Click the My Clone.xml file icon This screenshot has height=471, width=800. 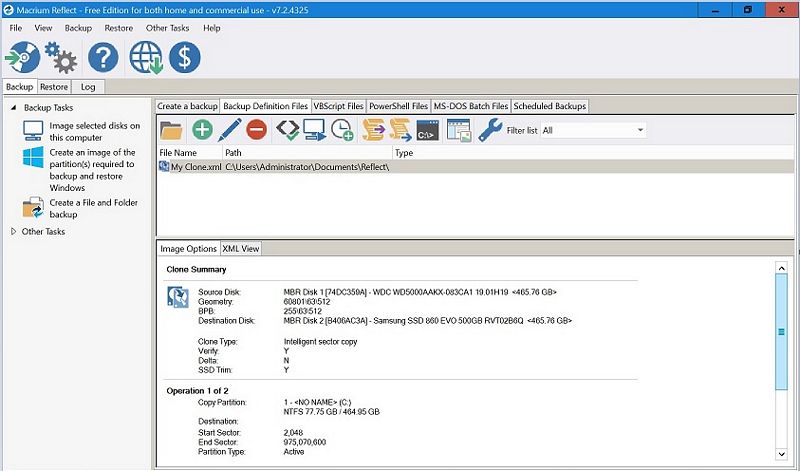pyautogui.click(x=164, y=166)
